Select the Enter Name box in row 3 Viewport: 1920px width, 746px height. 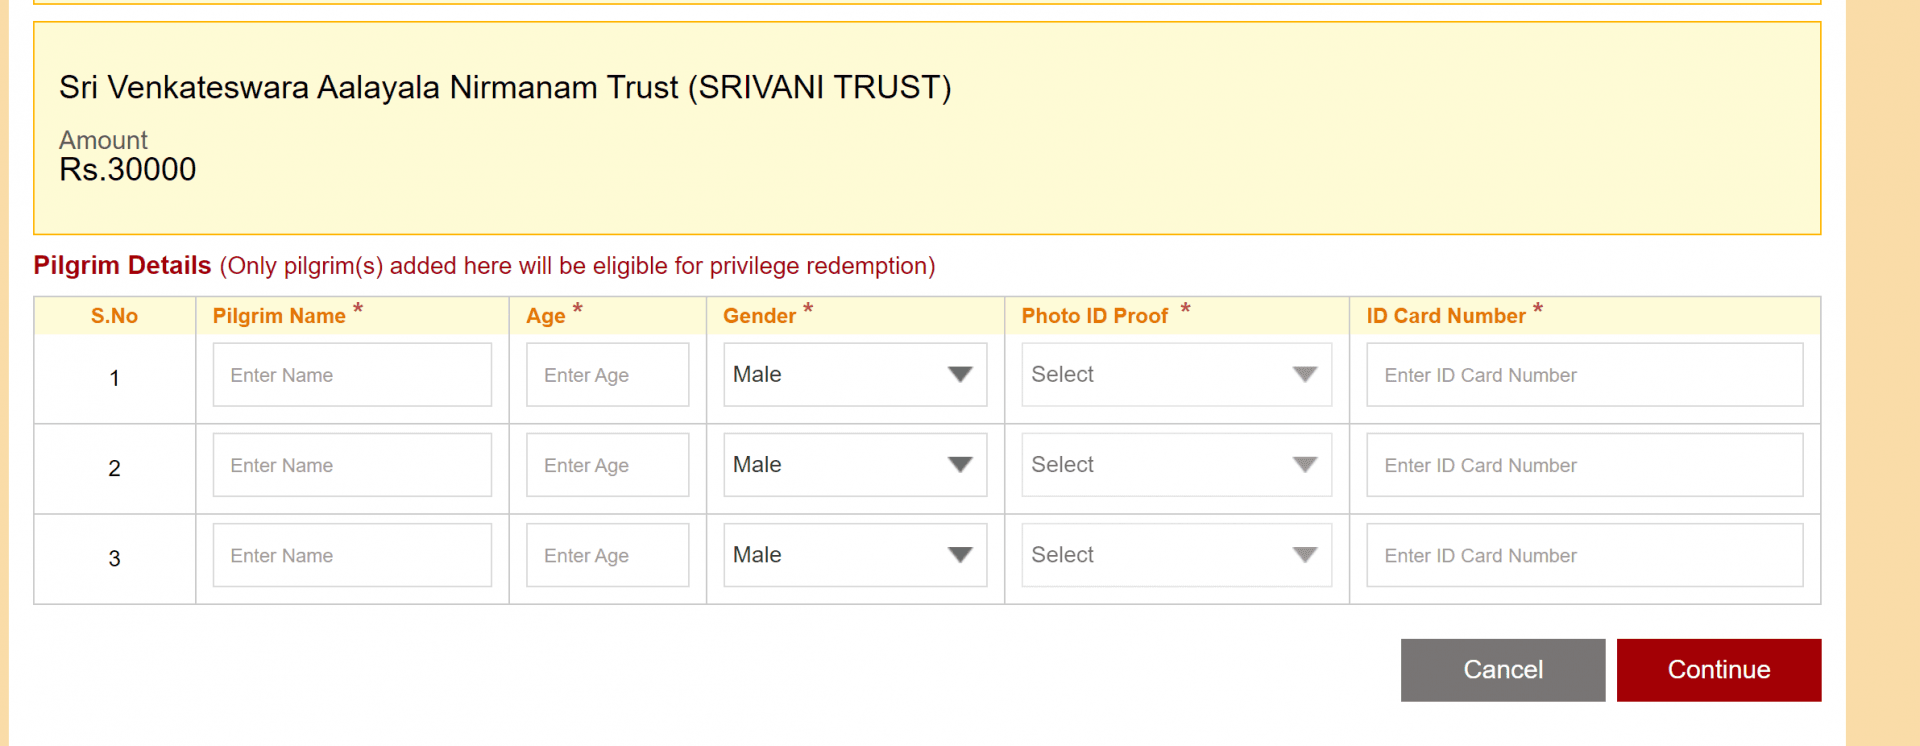pyautogui.click(x=351, y=555)
